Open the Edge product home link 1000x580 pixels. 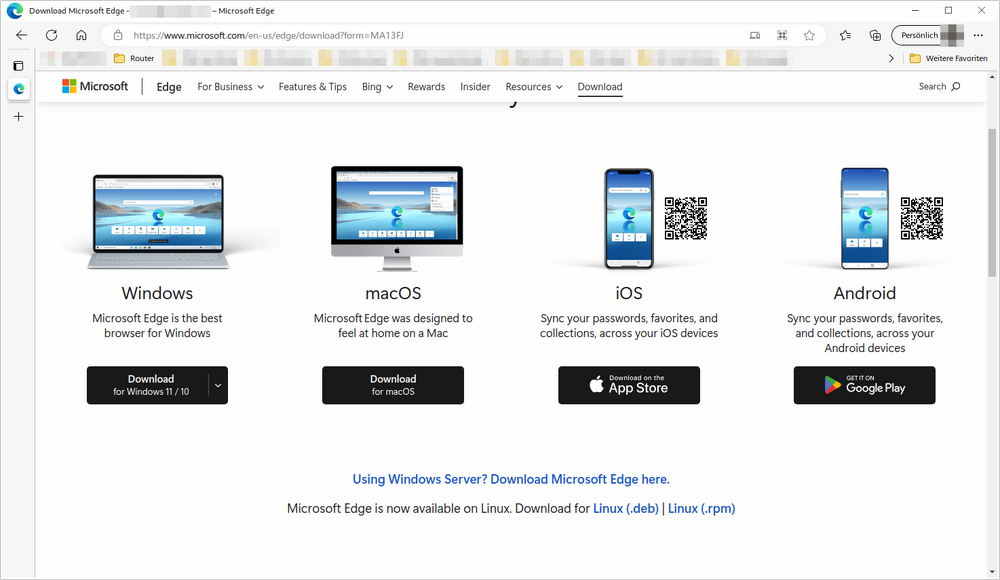coord(169,87)
